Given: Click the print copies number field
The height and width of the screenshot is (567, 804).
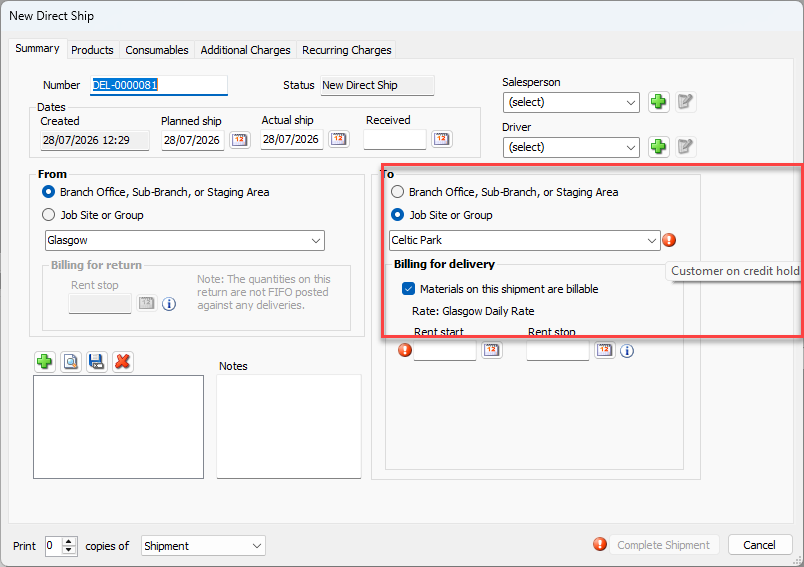Looking at the screenshot, I should 53,546.
